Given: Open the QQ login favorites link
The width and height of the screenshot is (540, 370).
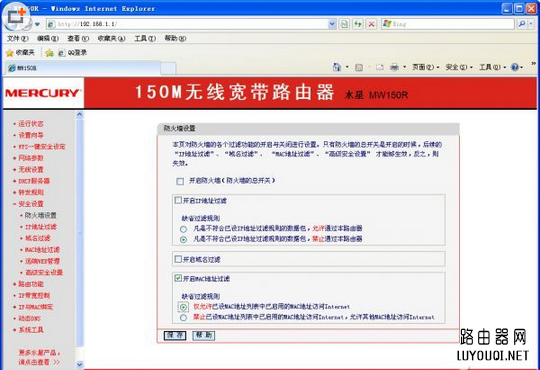Looking at the screenshot, I should 72,53.
